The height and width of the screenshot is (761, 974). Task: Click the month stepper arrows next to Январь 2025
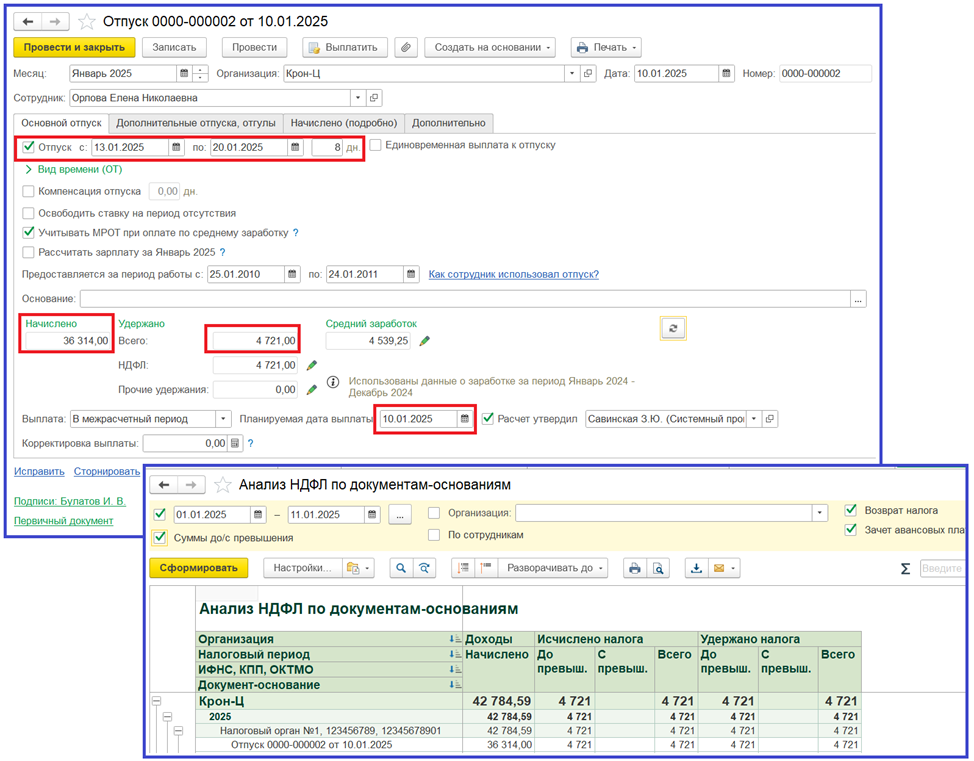coord(200,73)
